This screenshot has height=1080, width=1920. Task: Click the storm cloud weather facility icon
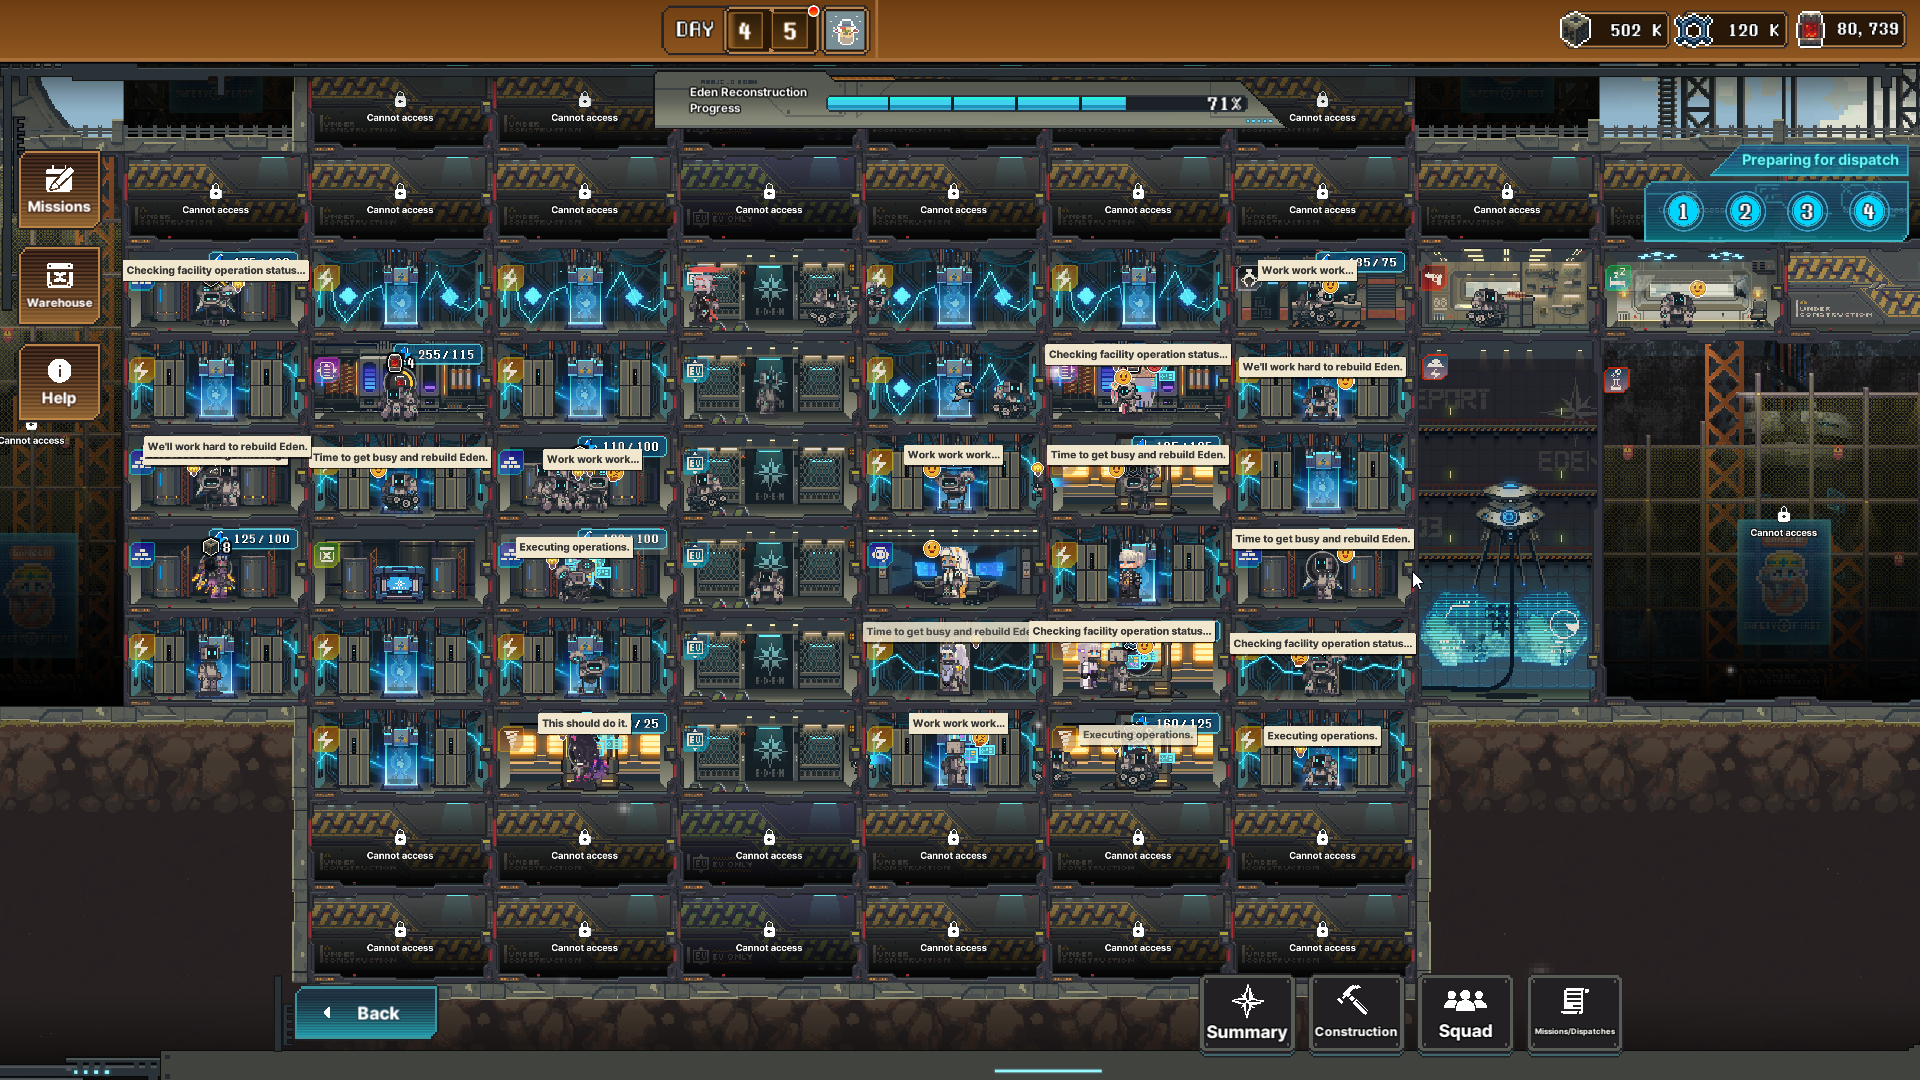1435,368
